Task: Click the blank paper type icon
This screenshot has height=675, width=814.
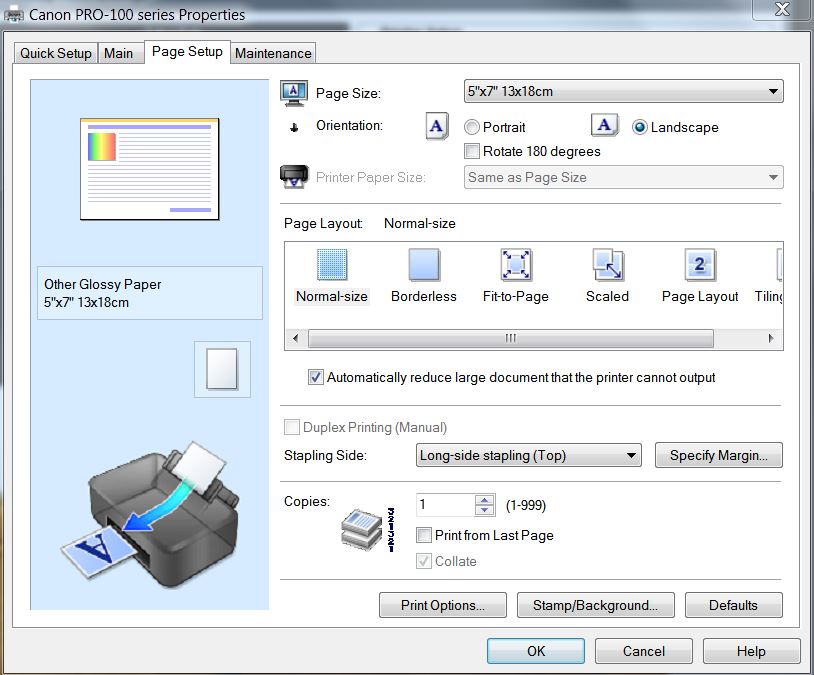Action: [222, 369]
